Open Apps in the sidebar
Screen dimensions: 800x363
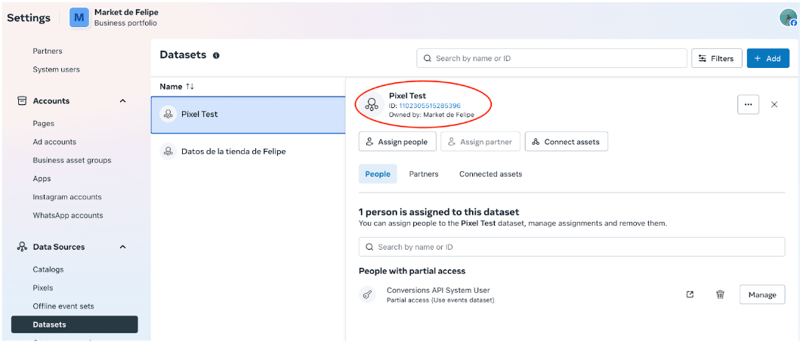tap(42, 179)
